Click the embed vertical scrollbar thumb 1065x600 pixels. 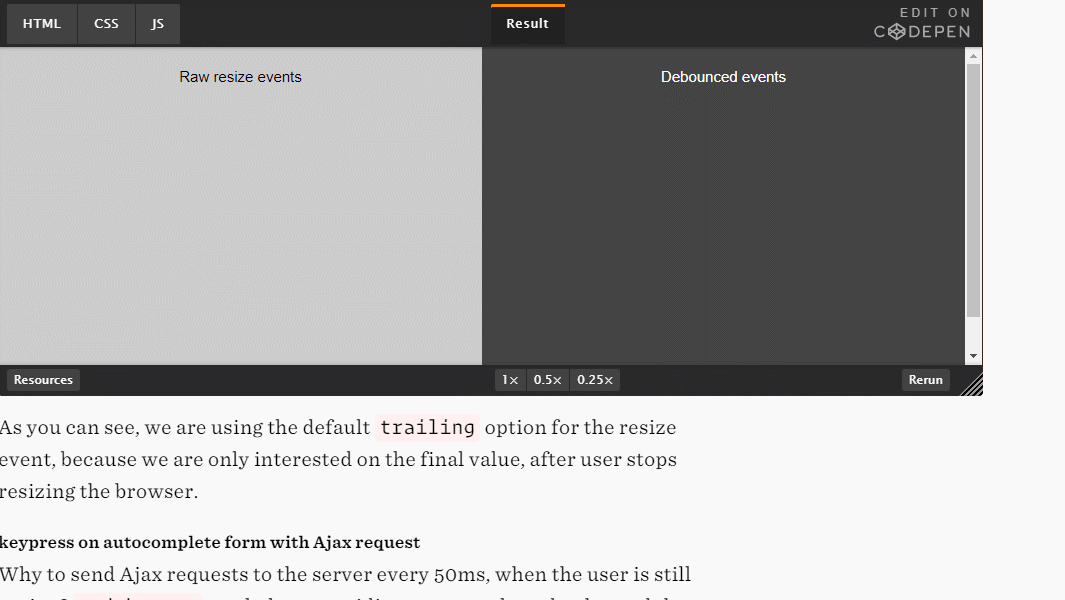pyautogui.click(x=973, y=190)
